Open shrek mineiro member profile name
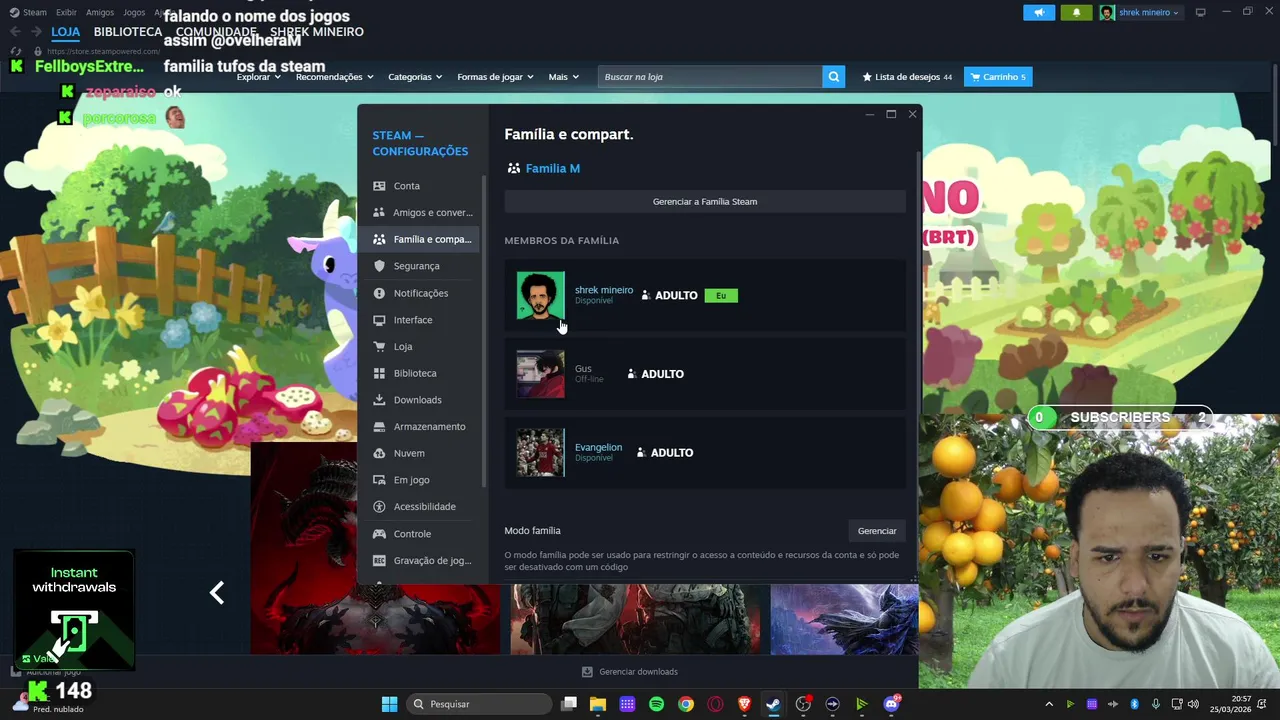This screenshot has width=1280, height=720. click(604, 290)
